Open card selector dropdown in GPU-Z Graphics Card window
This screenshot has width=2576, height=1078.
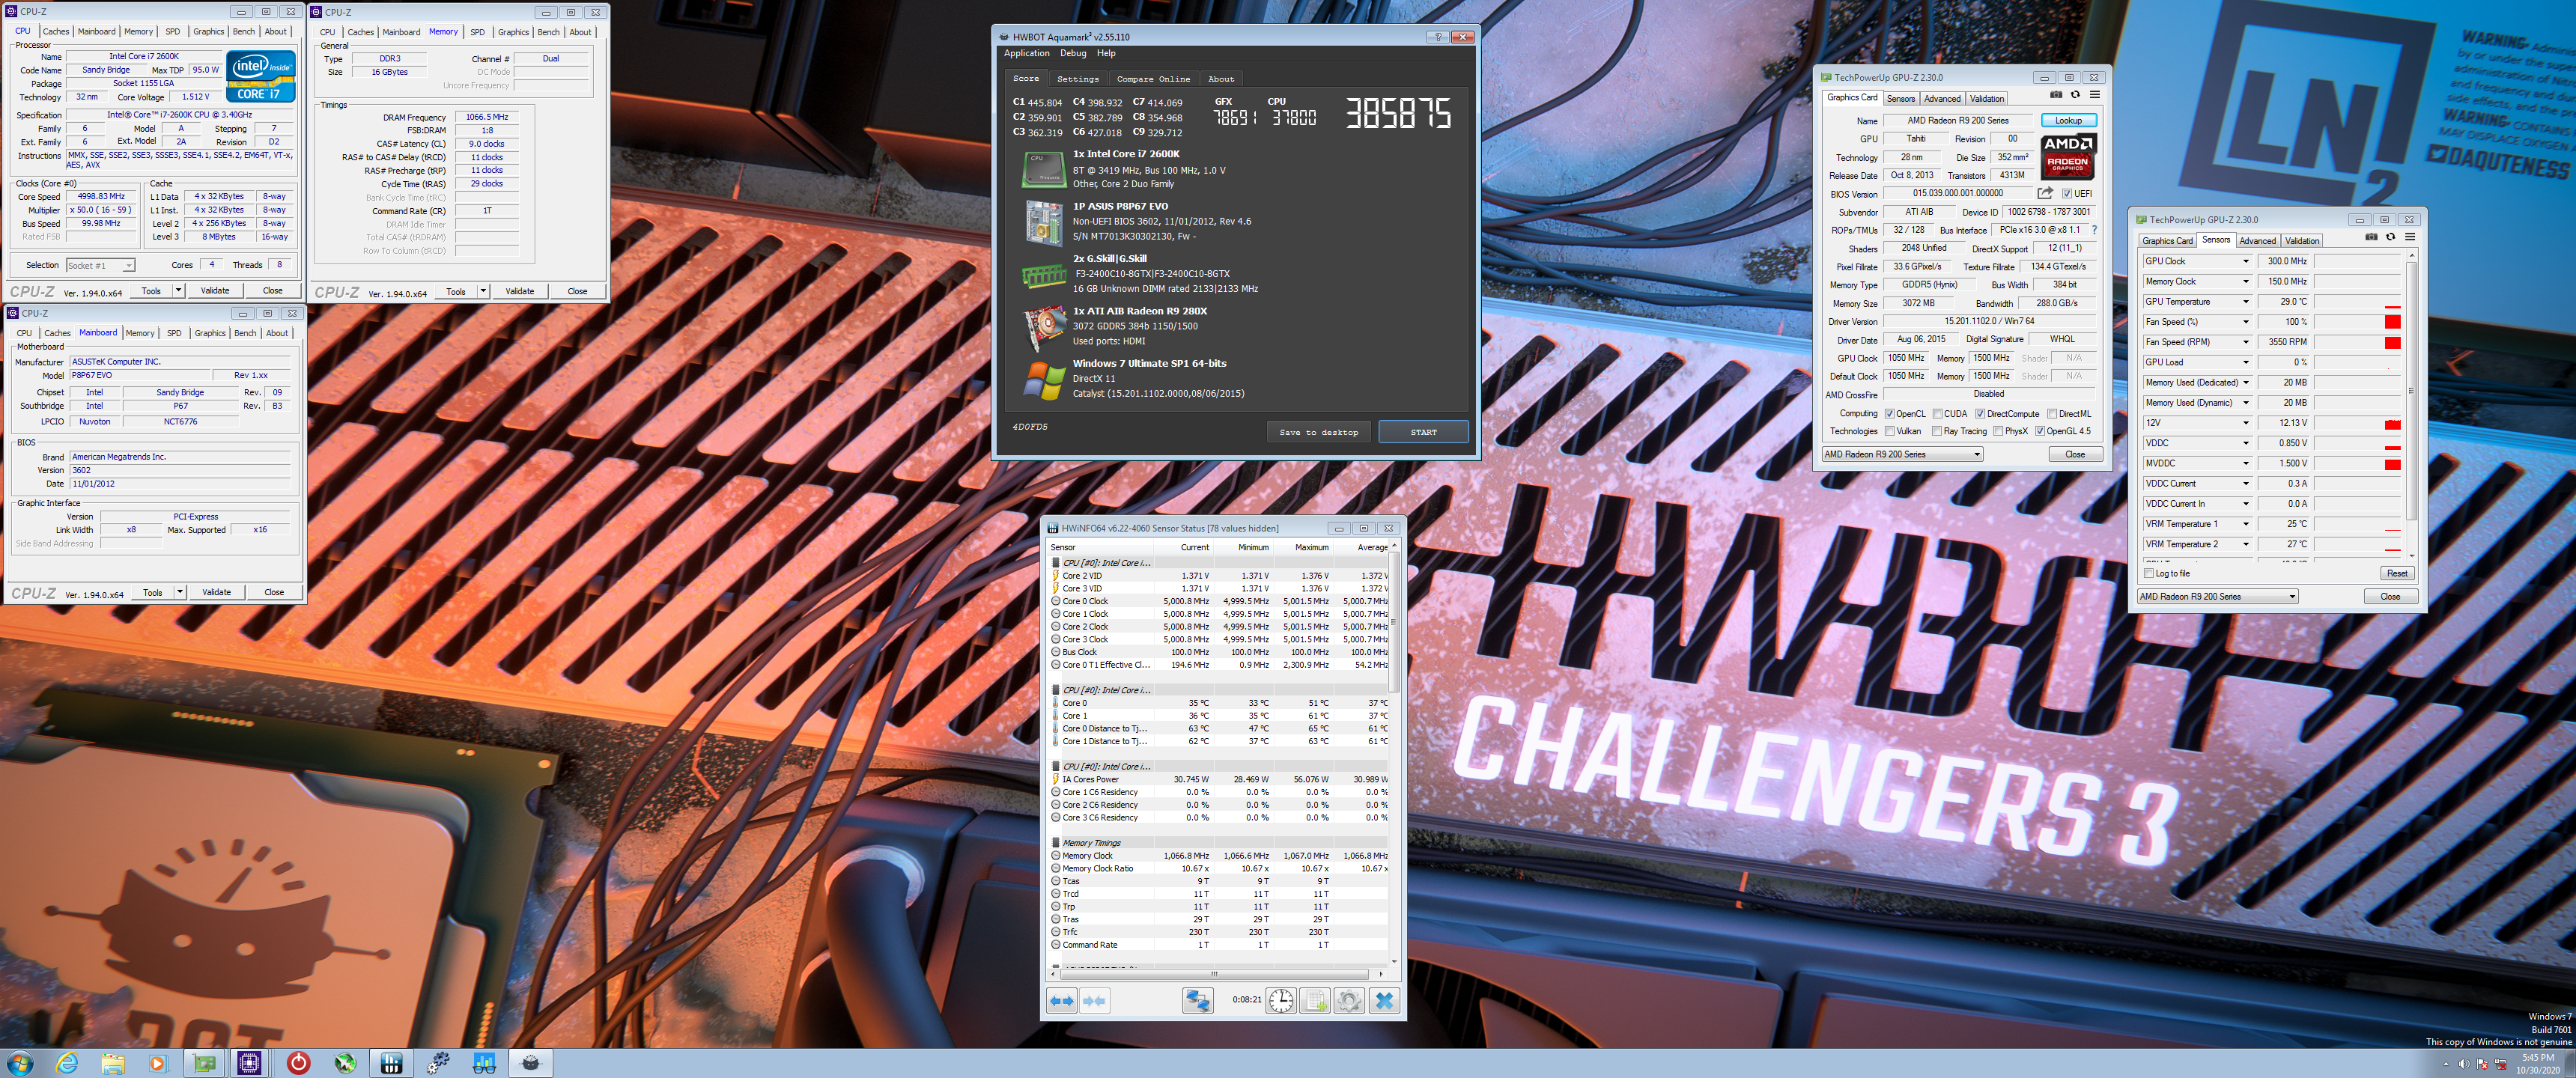coord(1902,454)
